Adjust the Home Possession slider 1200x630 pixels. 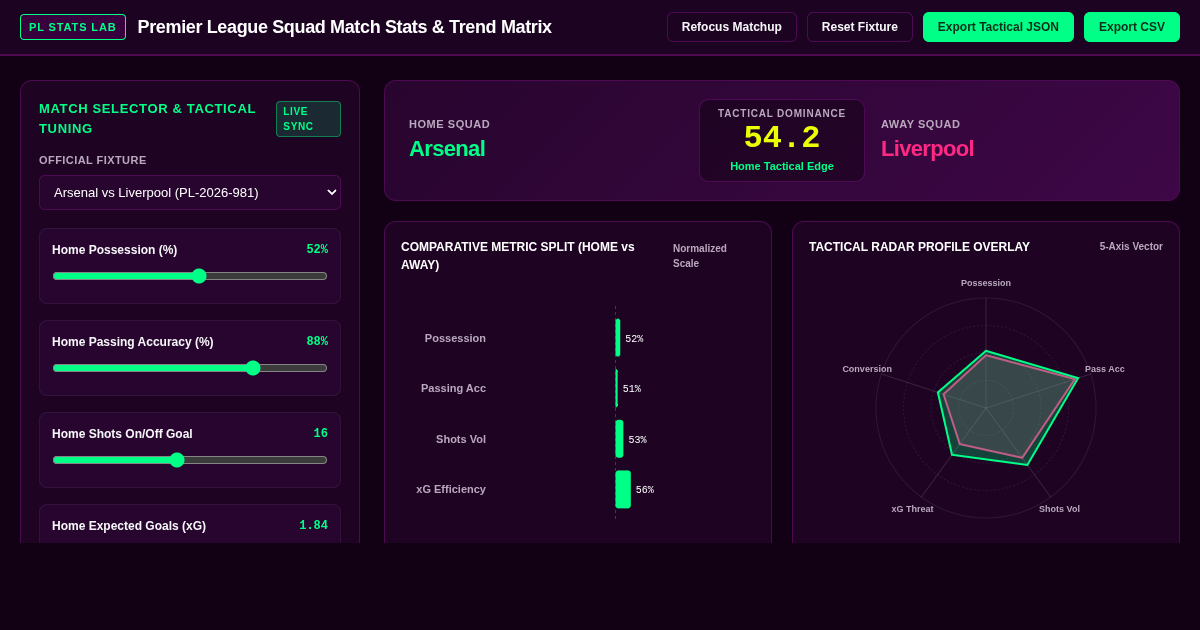[x=190, y=276]
